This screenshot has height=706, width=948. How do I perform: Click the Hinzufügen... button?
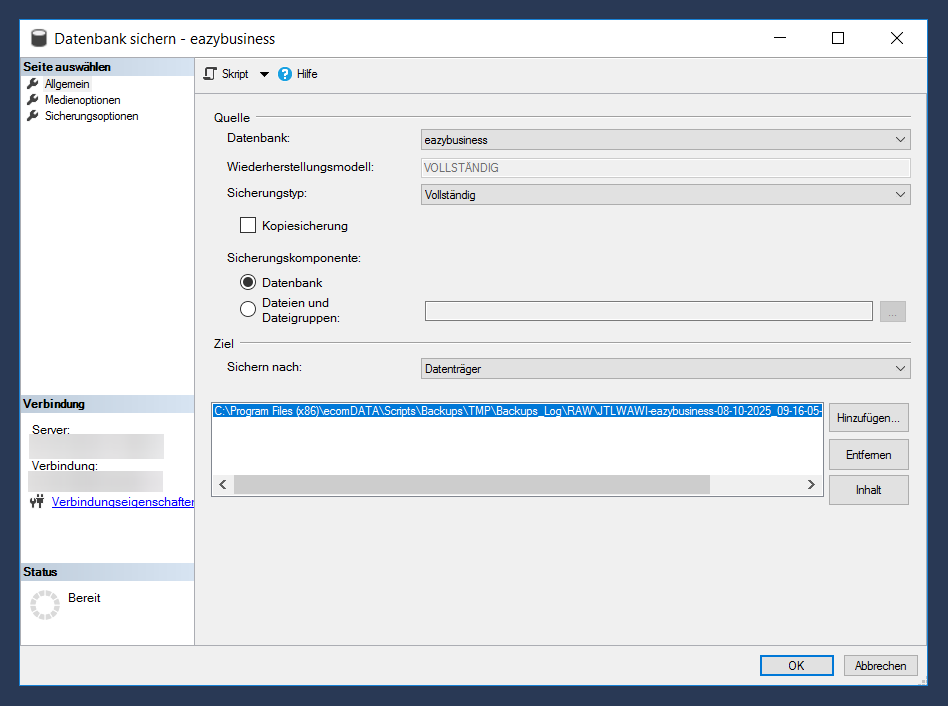click(868, 418)
